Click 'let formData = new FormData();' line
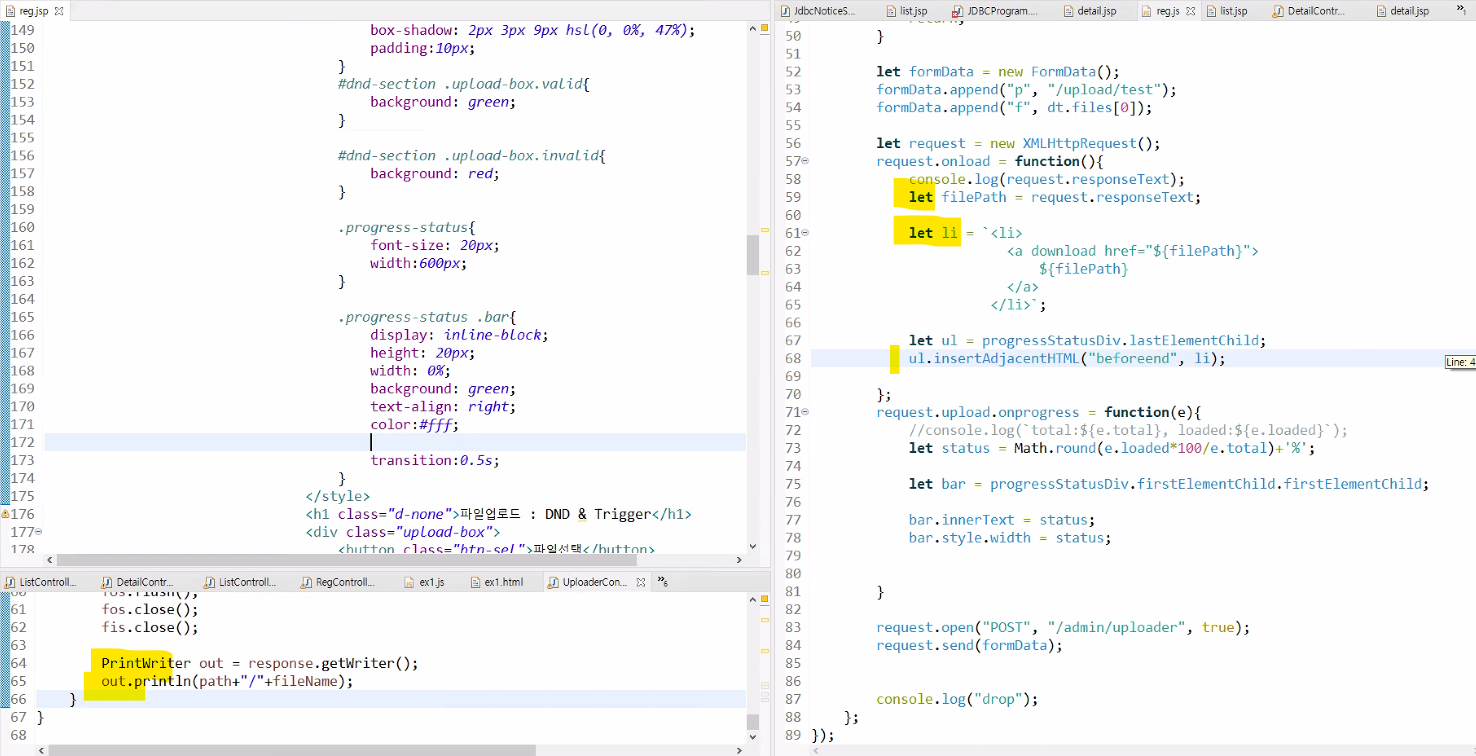The width and height of the screenshot is (1476, 756). pos(997,71)
